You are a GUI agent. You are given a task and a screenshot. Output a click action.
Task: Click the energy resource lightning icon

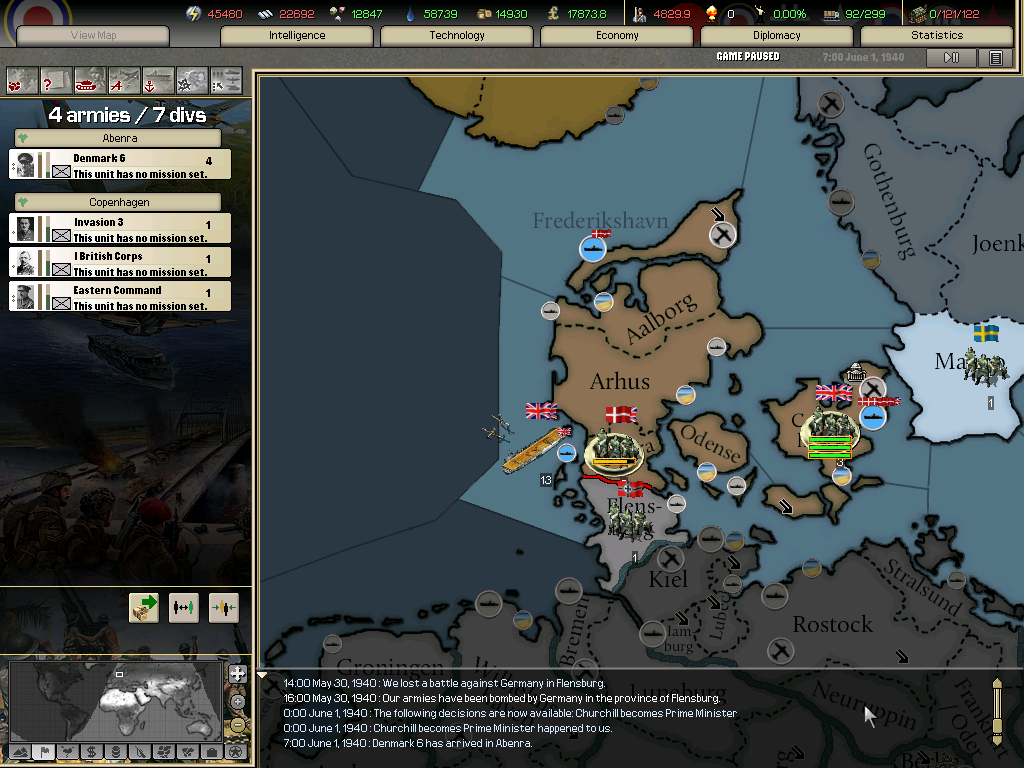click(193, 14)
